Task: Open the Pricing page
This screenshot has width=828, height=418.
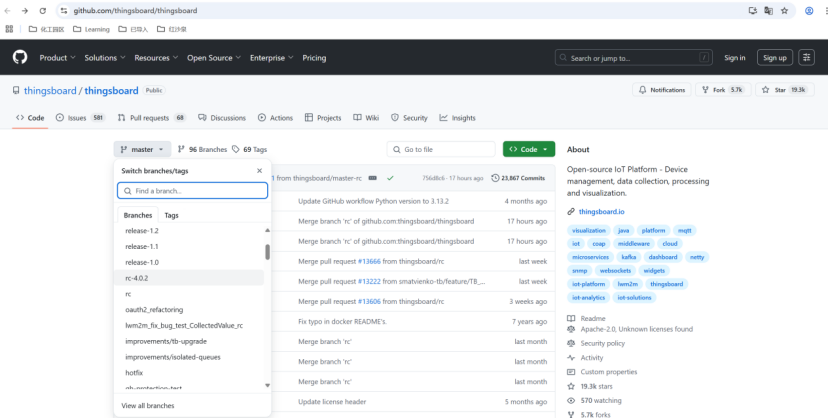Action: 314,58
